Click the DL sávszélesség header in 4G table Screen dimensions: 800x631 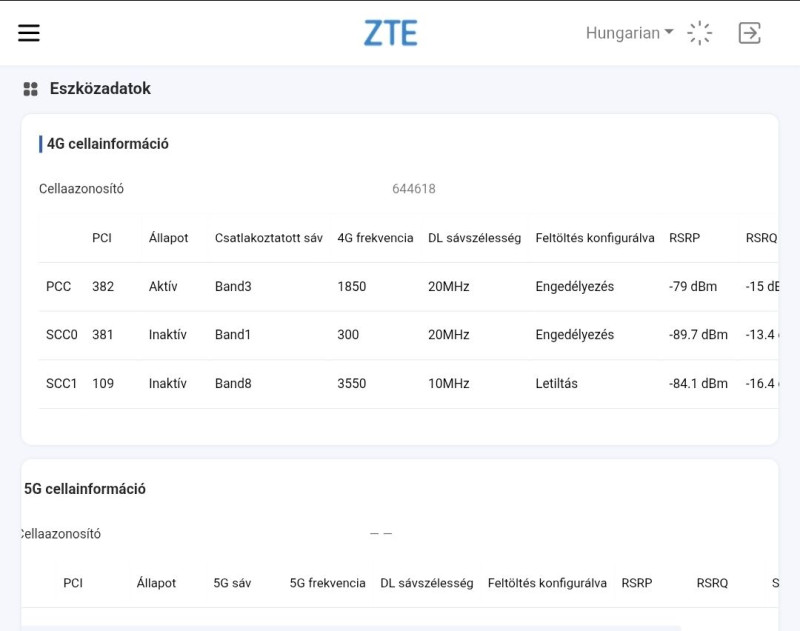tap(474, 238)
